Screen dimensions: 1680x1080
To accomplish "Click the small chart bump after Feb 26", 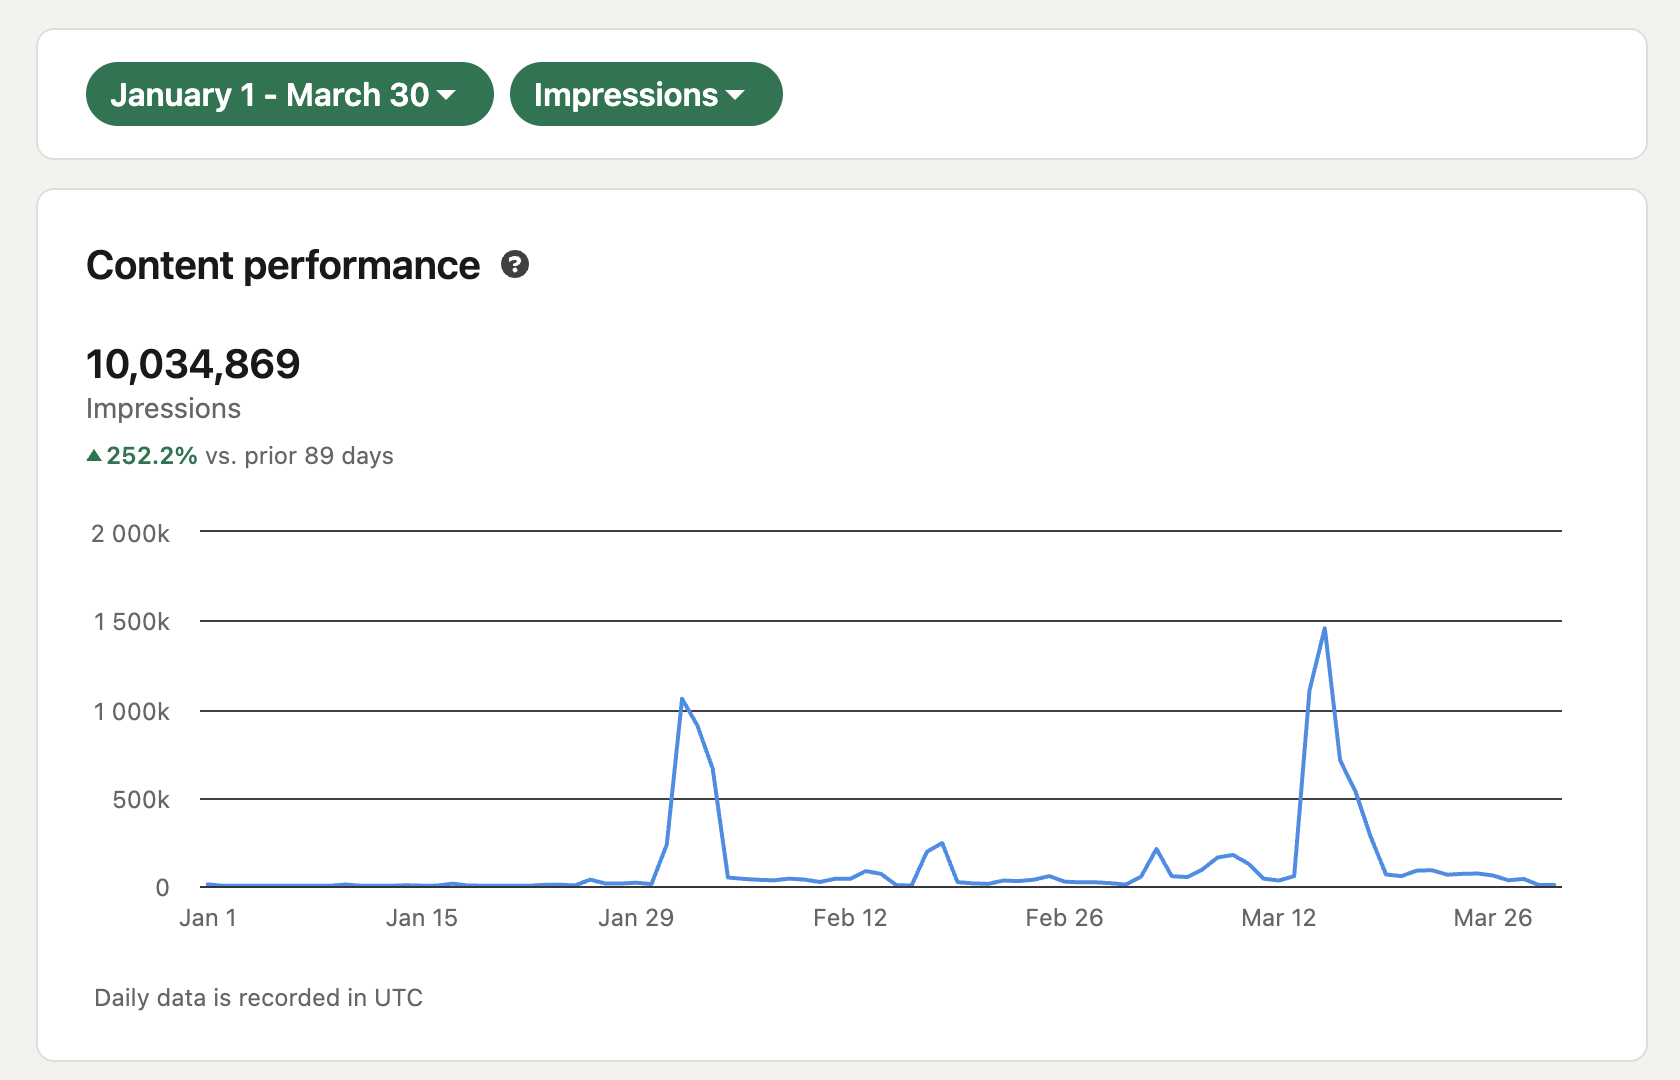I will coord(1156,850).
